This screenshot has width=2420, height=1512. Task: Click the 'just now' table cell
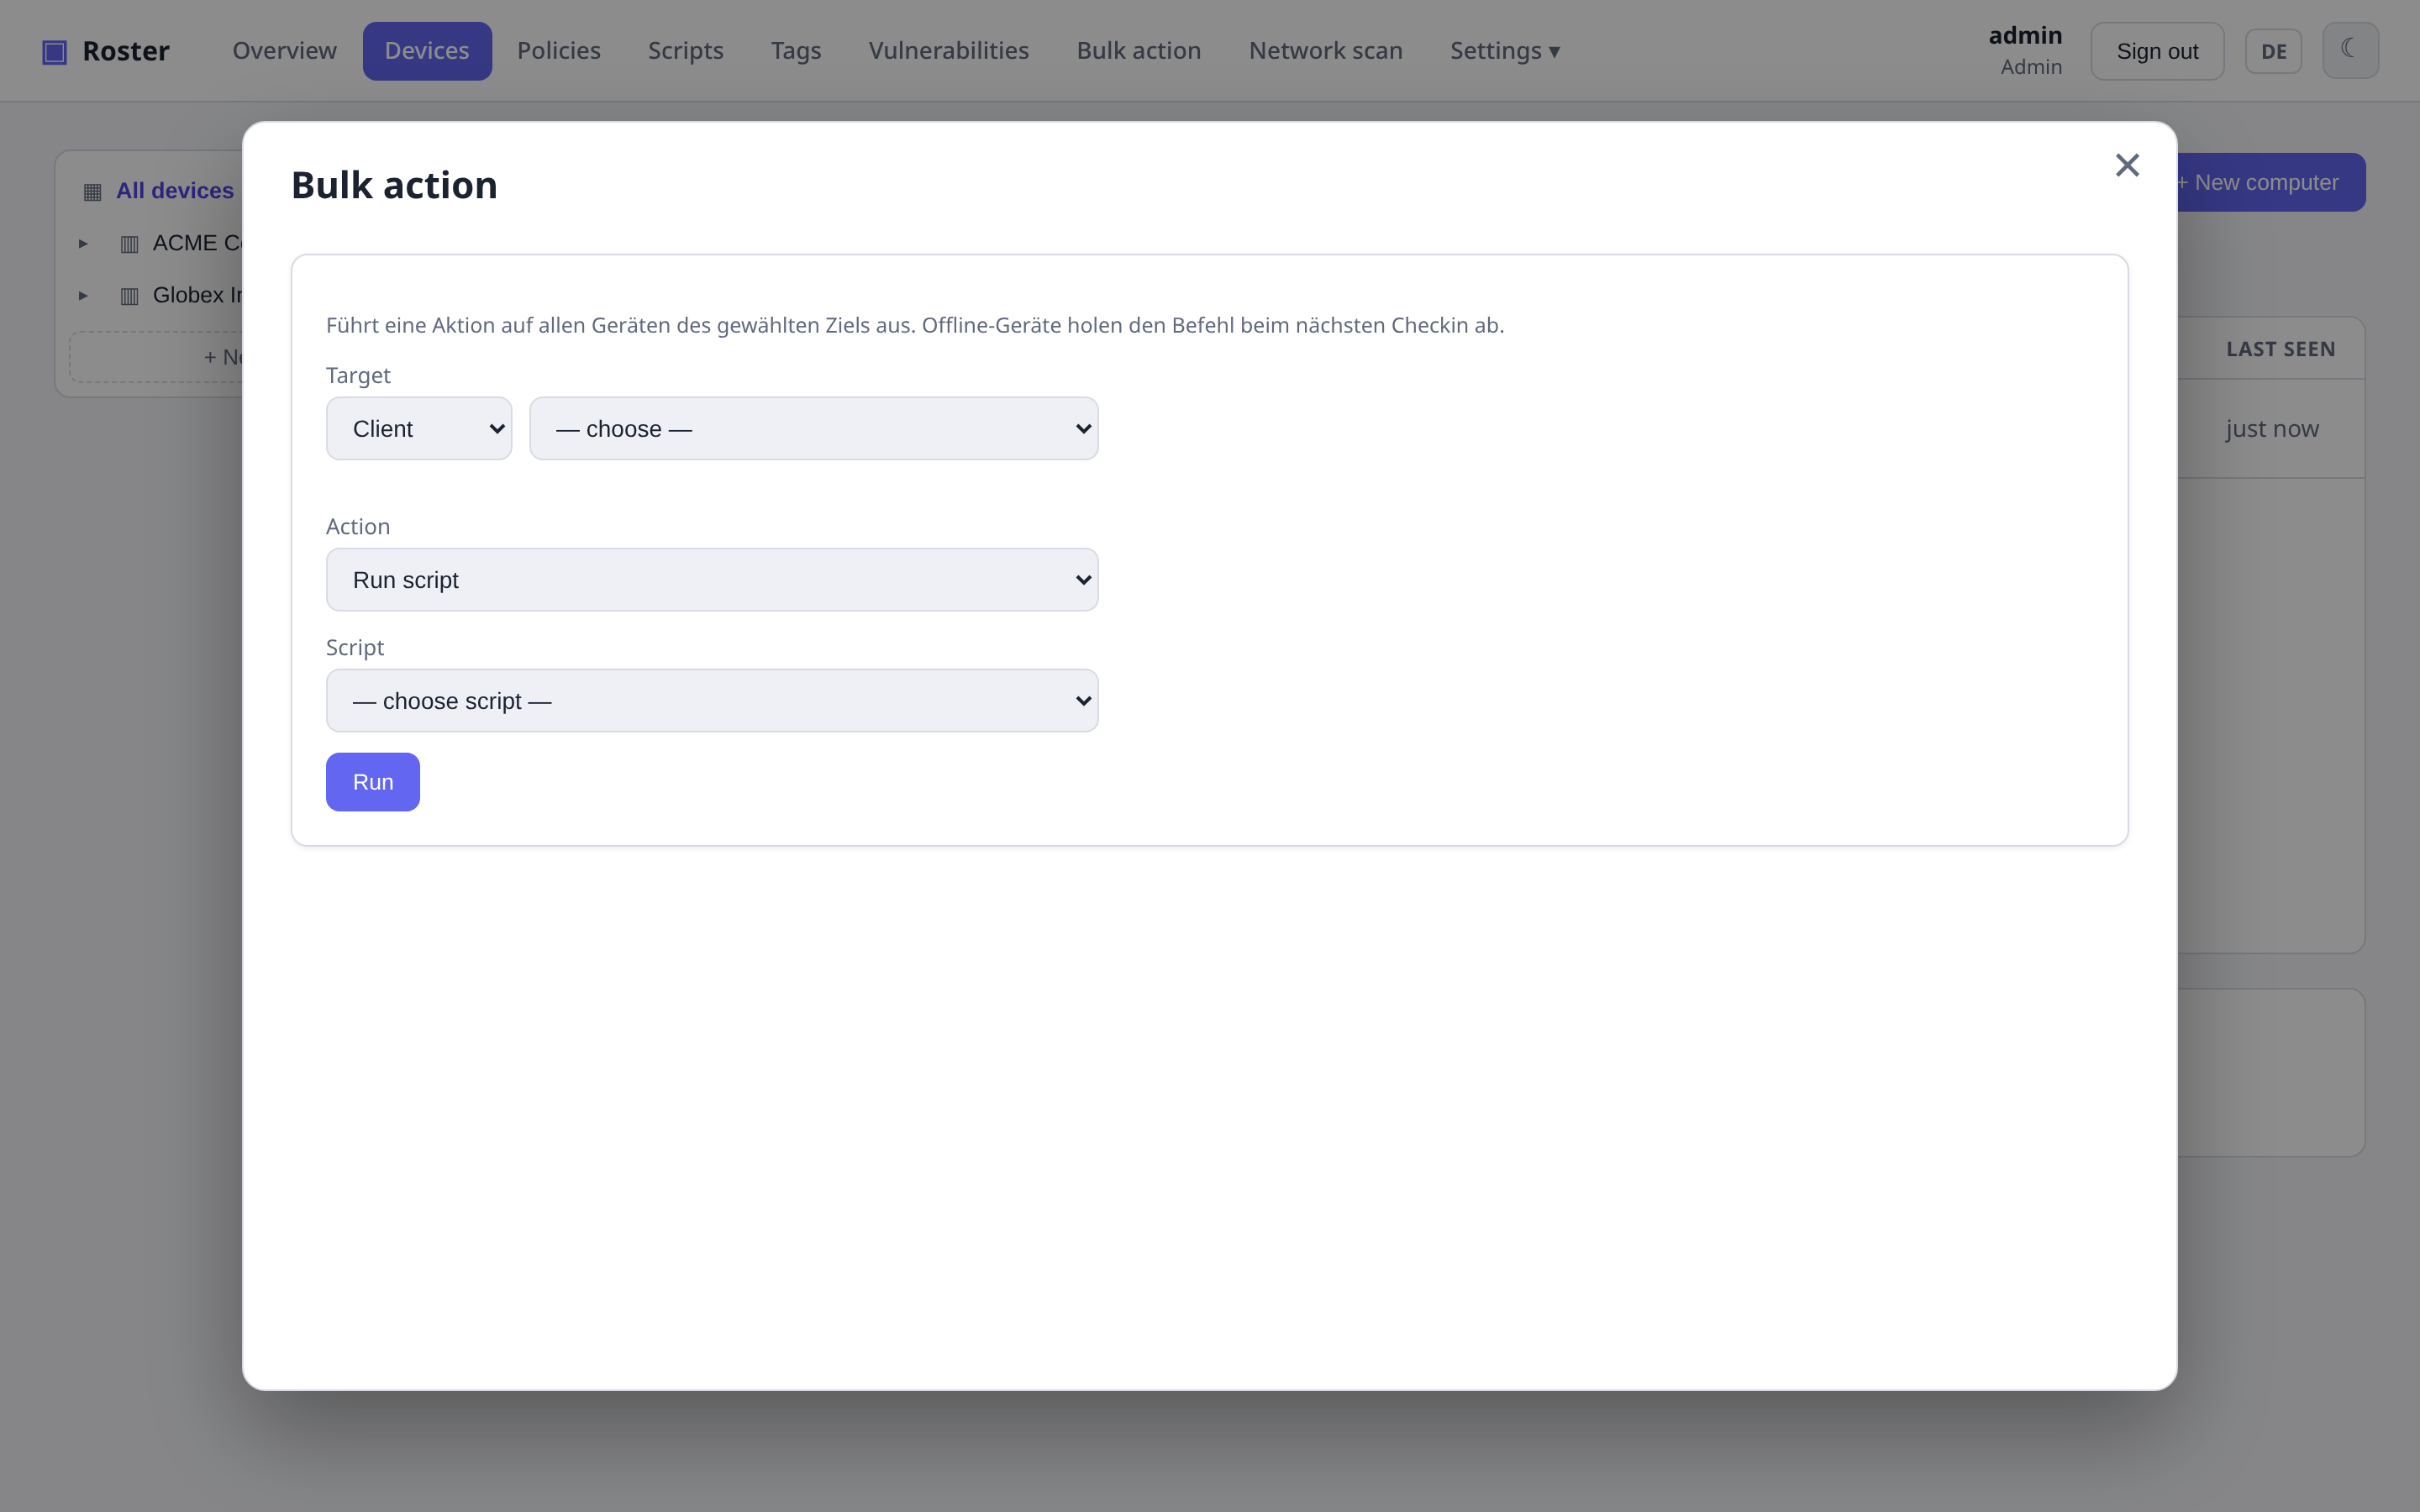pos(2271,428)
